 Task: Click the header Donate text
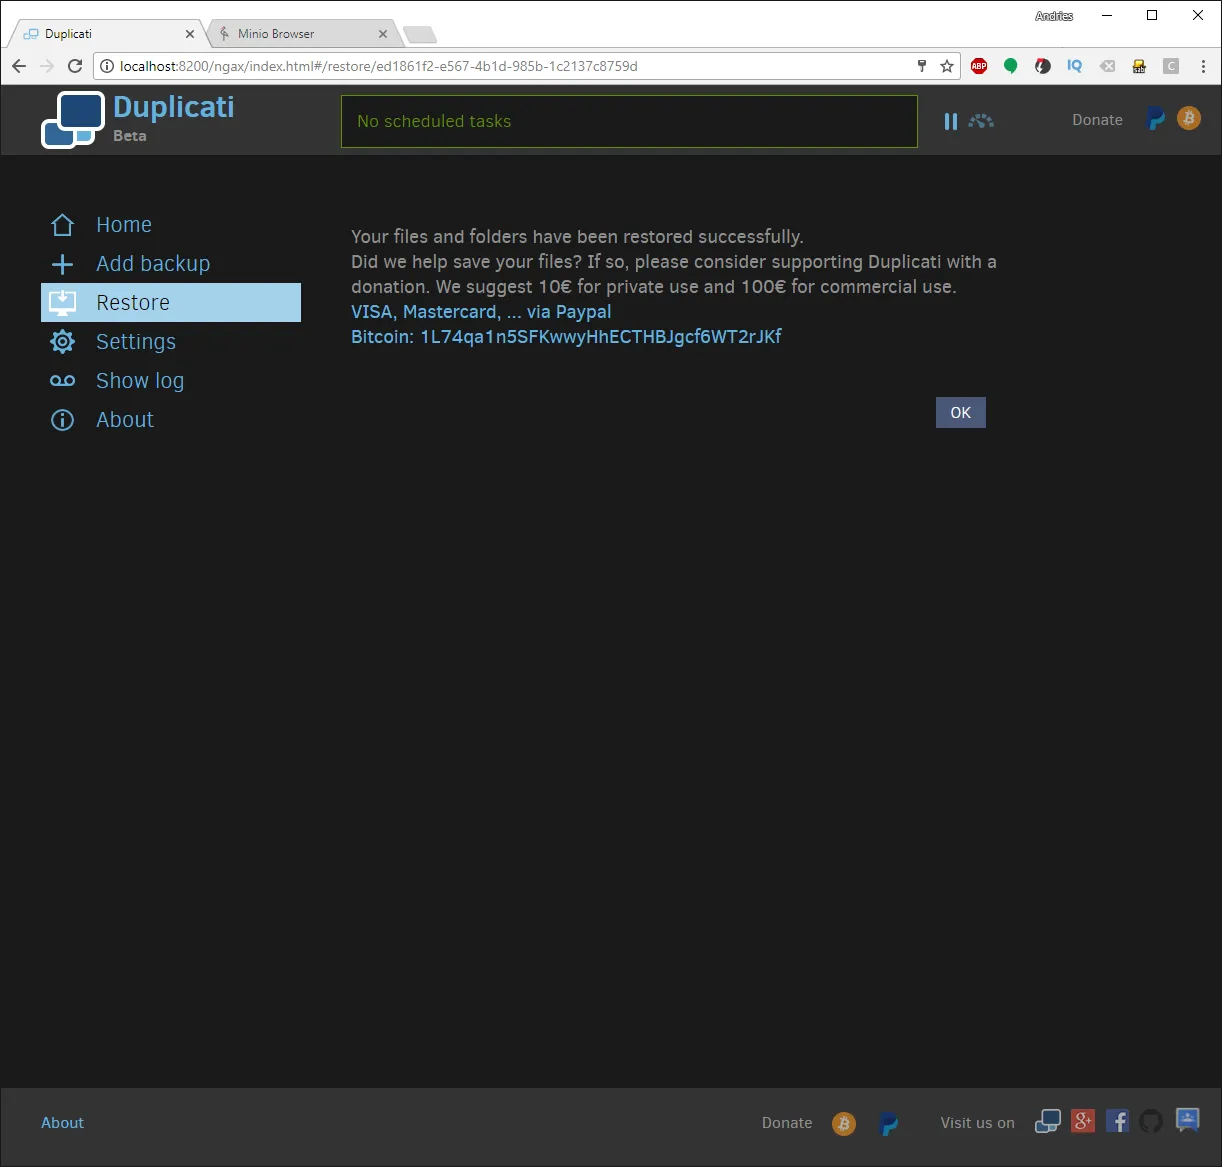[x=1097, y=120]
